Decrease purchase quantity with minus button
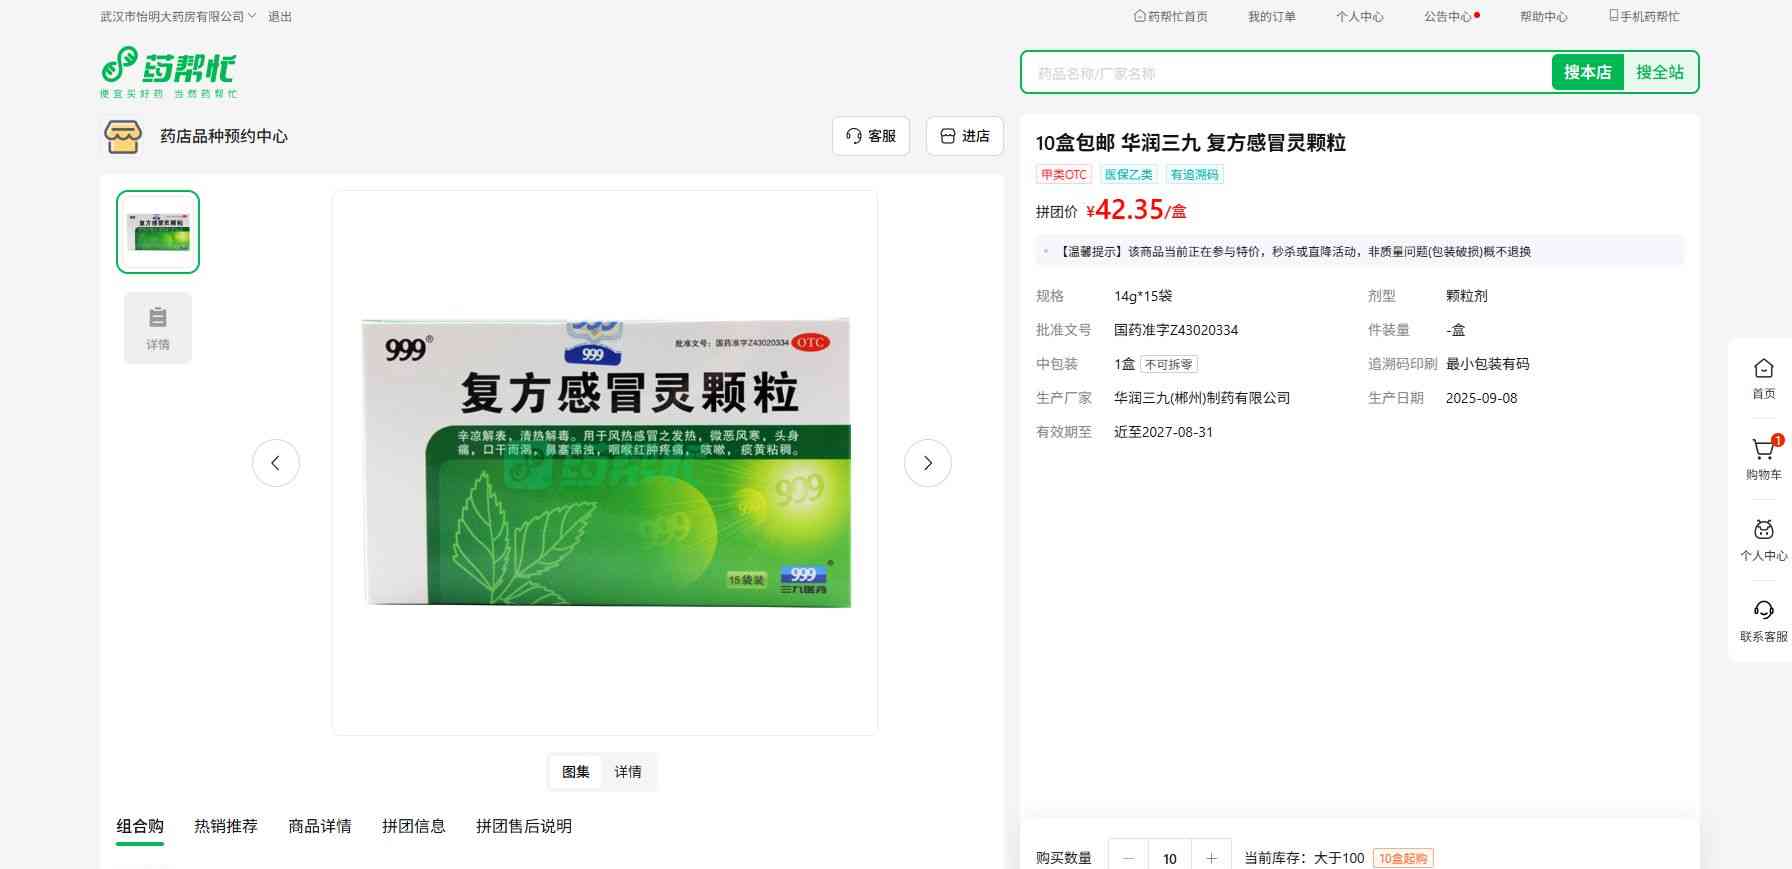Image resolution: width=1792 pixels, height=869 pixels. (x=1129, y=858)
